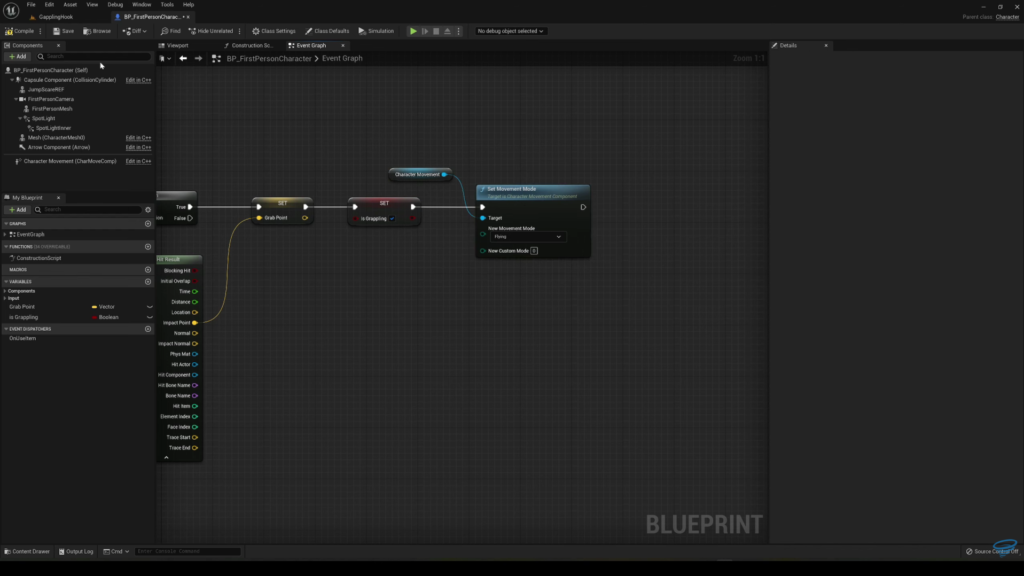Click the Find tool

[170, 31]
